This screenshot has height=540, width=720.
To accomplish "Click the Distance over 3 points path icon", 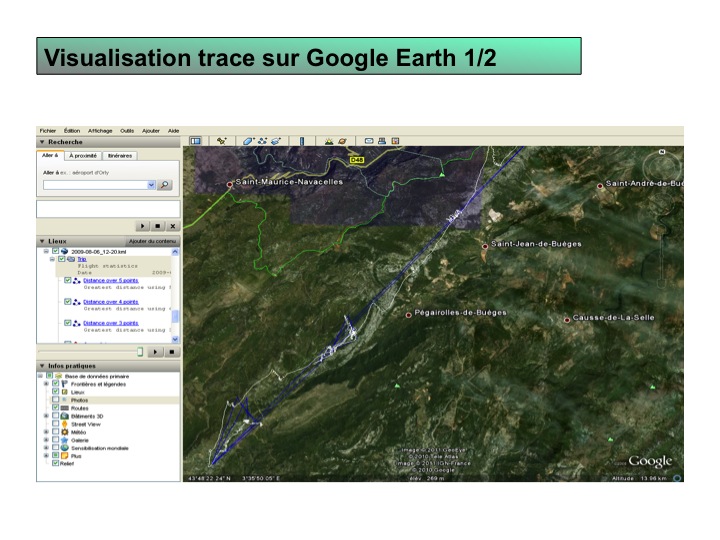I will 77,323.
